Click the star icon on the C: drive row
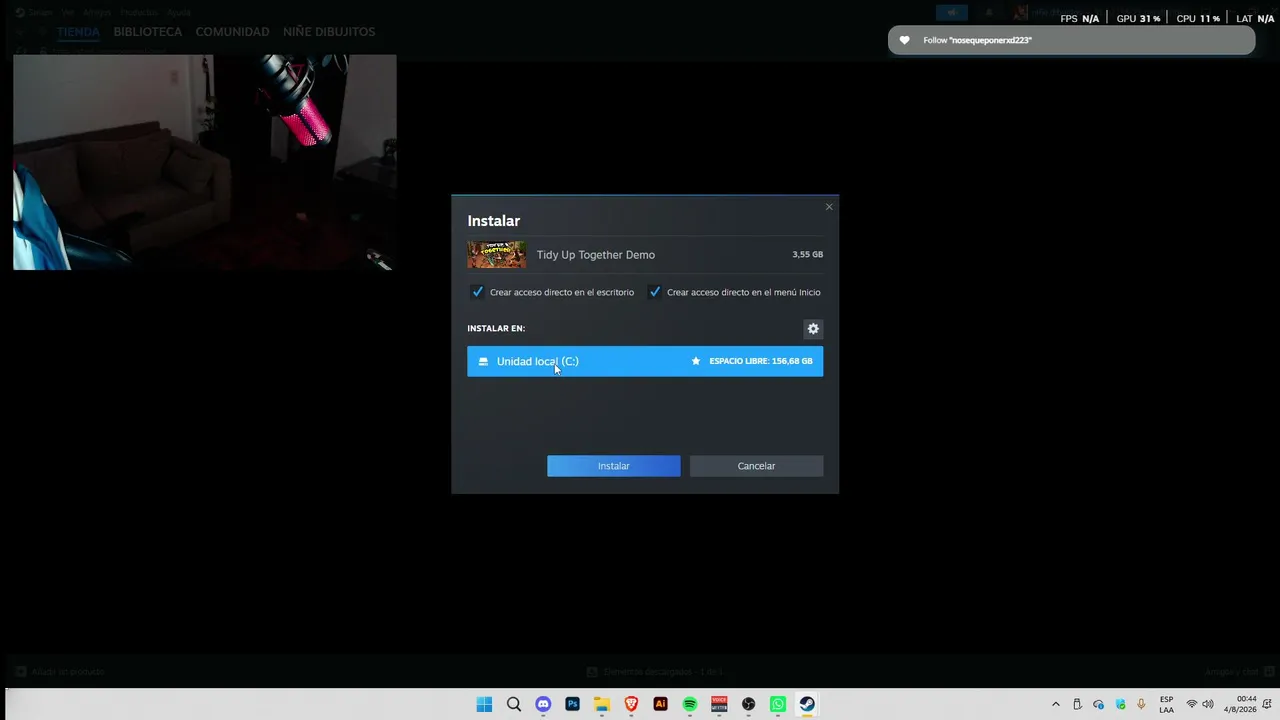The height and width of the screenshot is (720, 1280). (696, 361)
